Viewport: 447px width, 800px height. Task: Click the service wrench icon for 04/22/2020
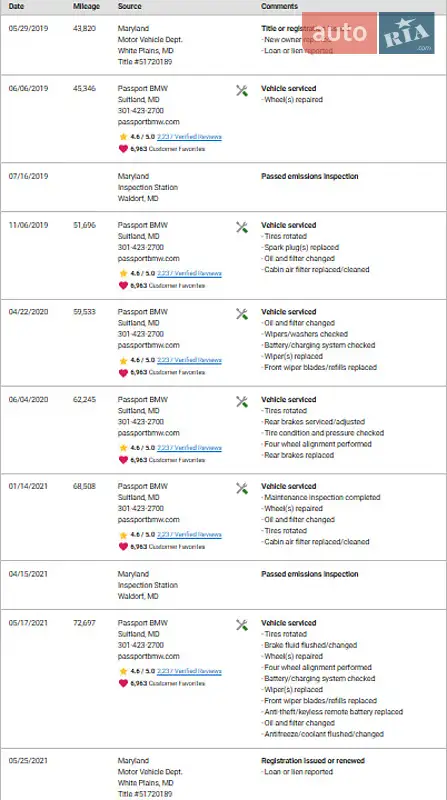tap(242, 314)
